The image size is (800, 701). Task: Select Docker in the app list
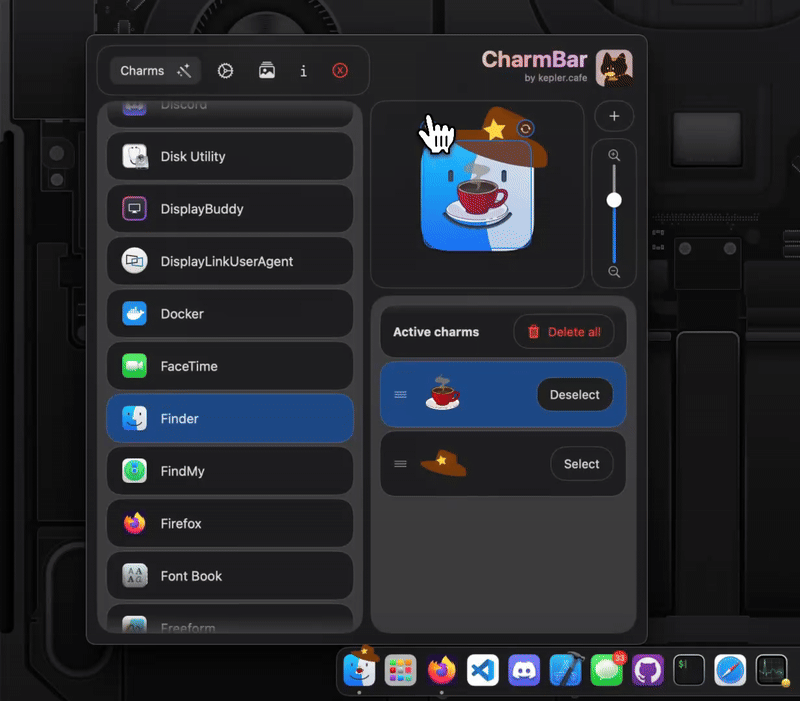[230, 314]
